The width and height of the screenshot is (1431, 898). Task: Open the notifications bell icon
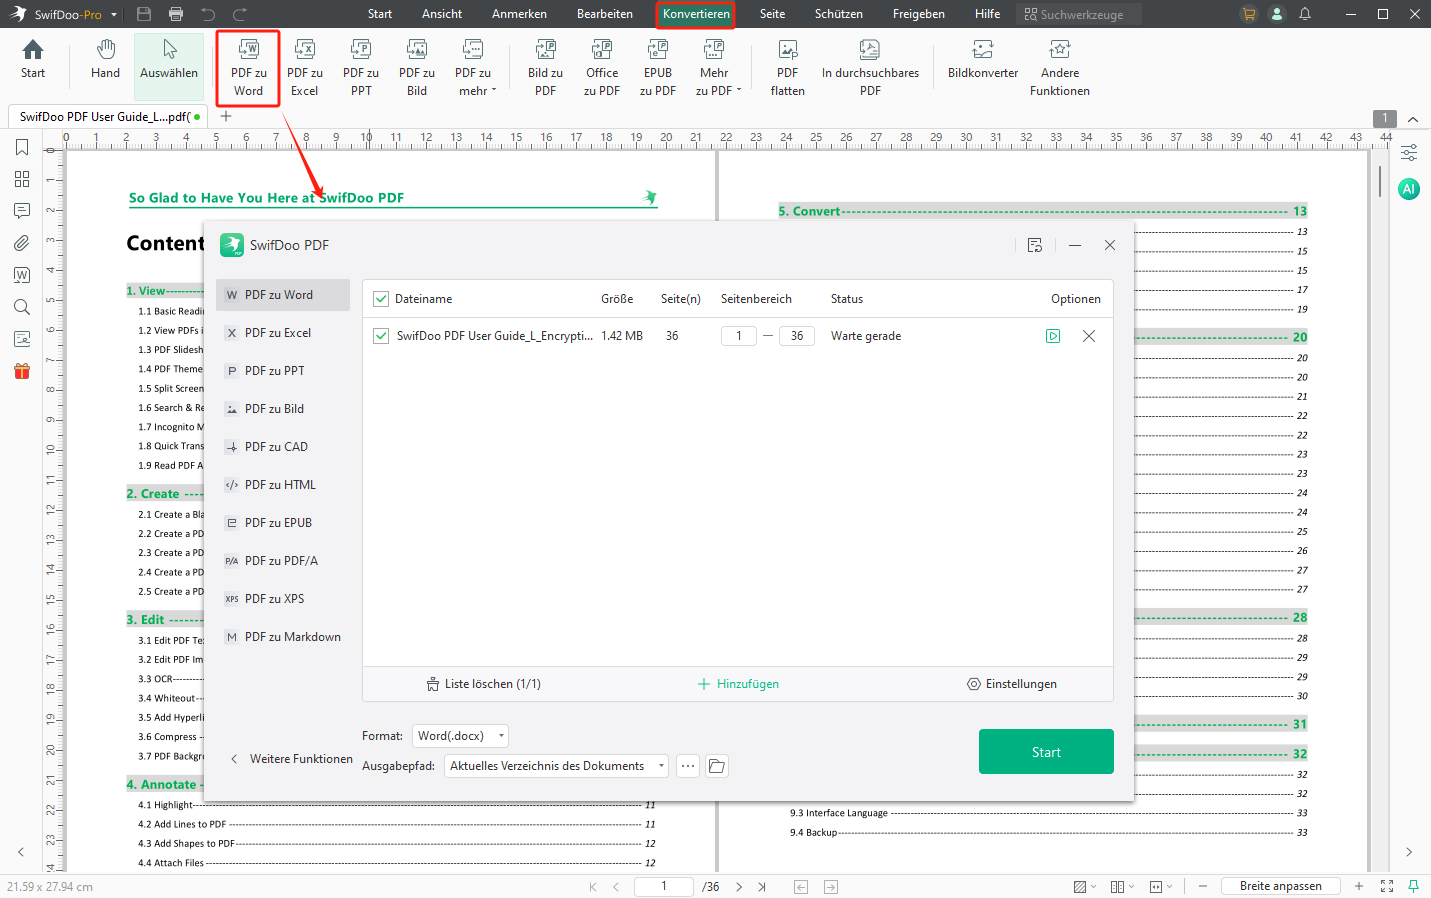(x=1305, y=14)
